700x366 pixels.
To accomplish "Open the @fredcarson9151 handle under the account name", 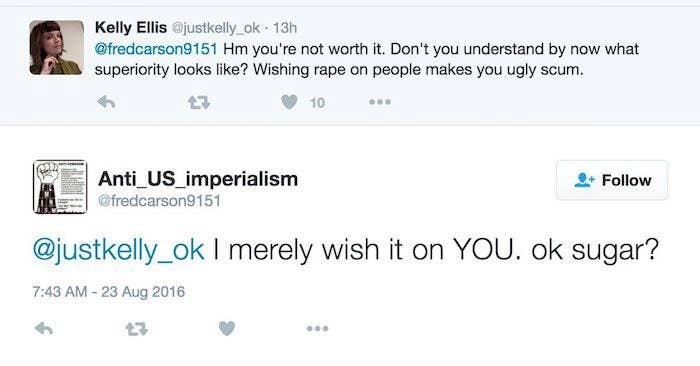I will click(159, 201).
